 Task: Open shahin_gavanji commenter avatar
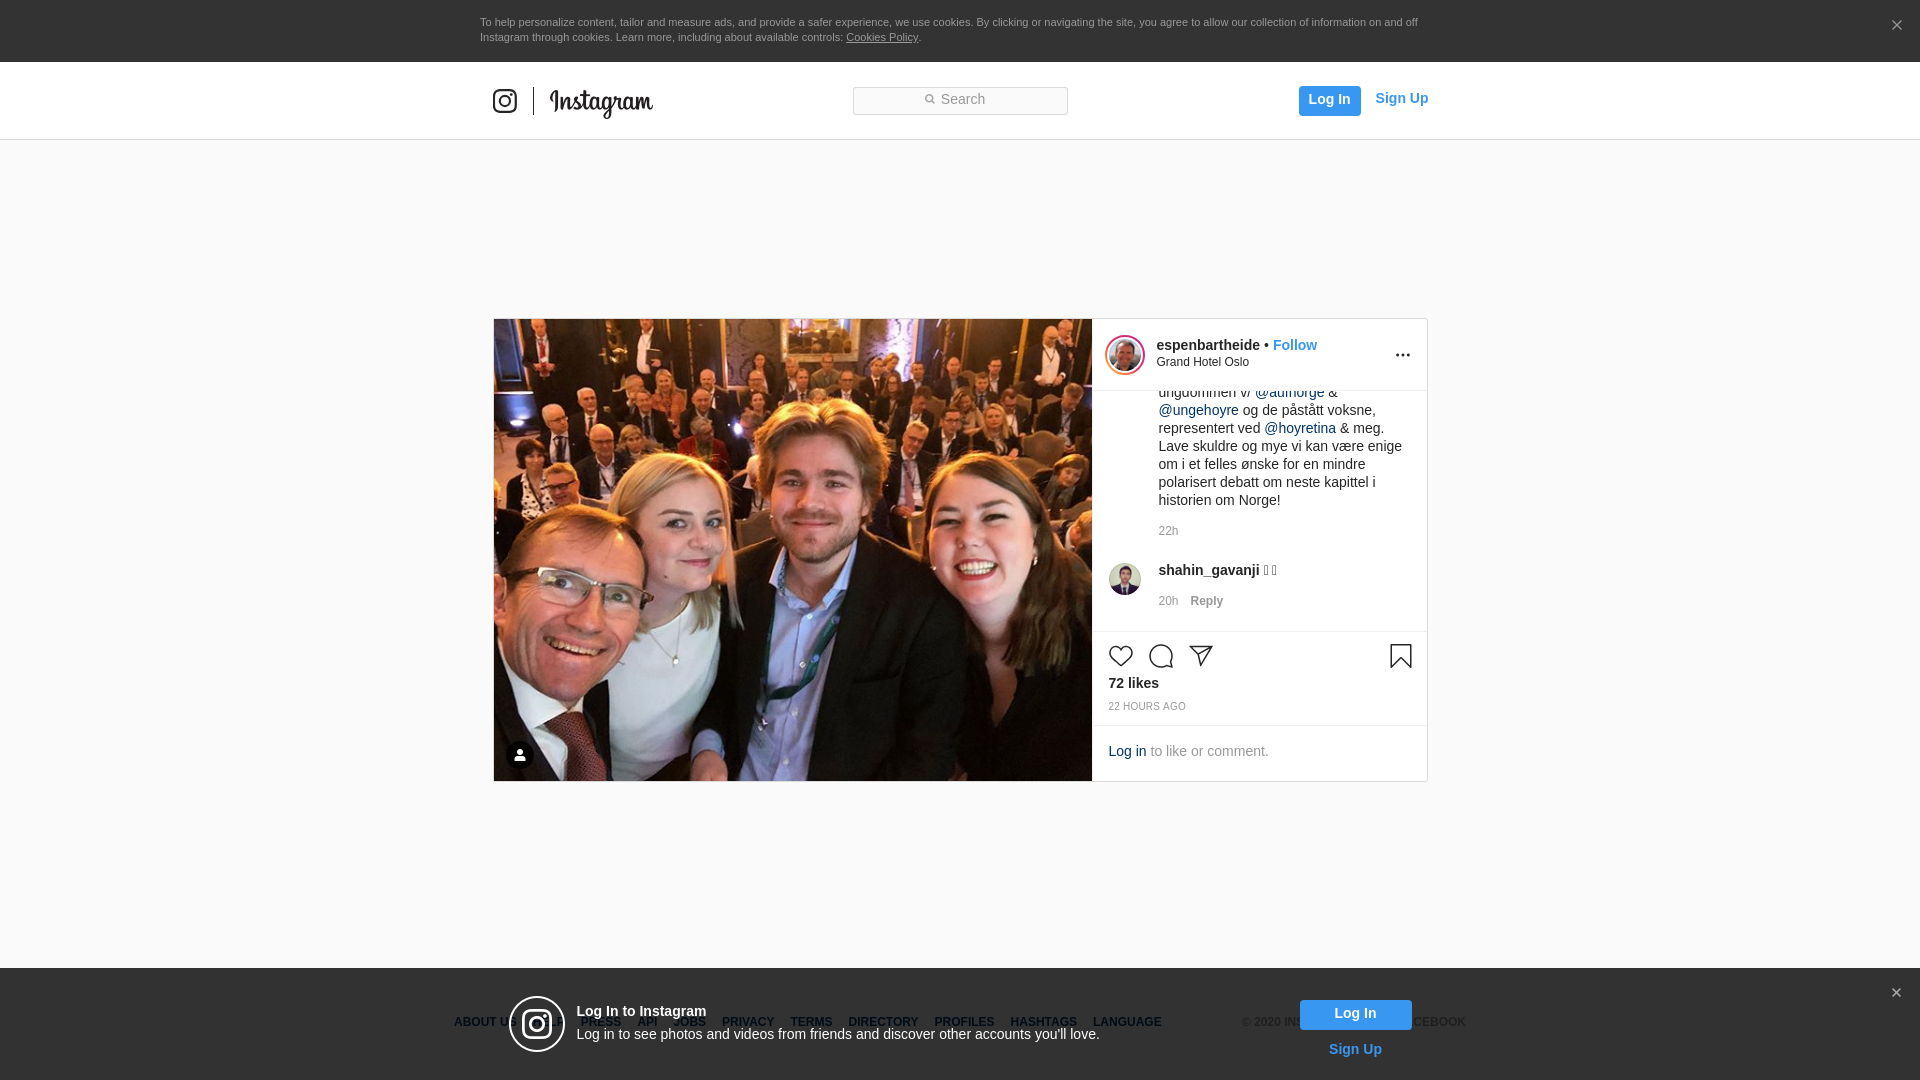[x=1124, y=579]
